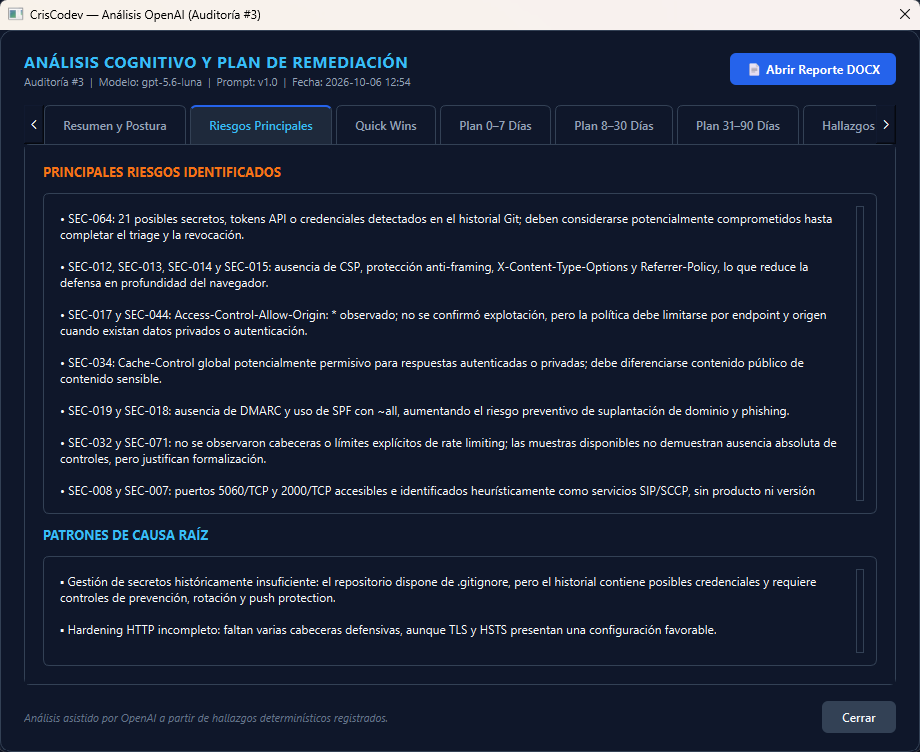
Task: Go to the Plan 0–7 Días tab
Action: [495, 126]
